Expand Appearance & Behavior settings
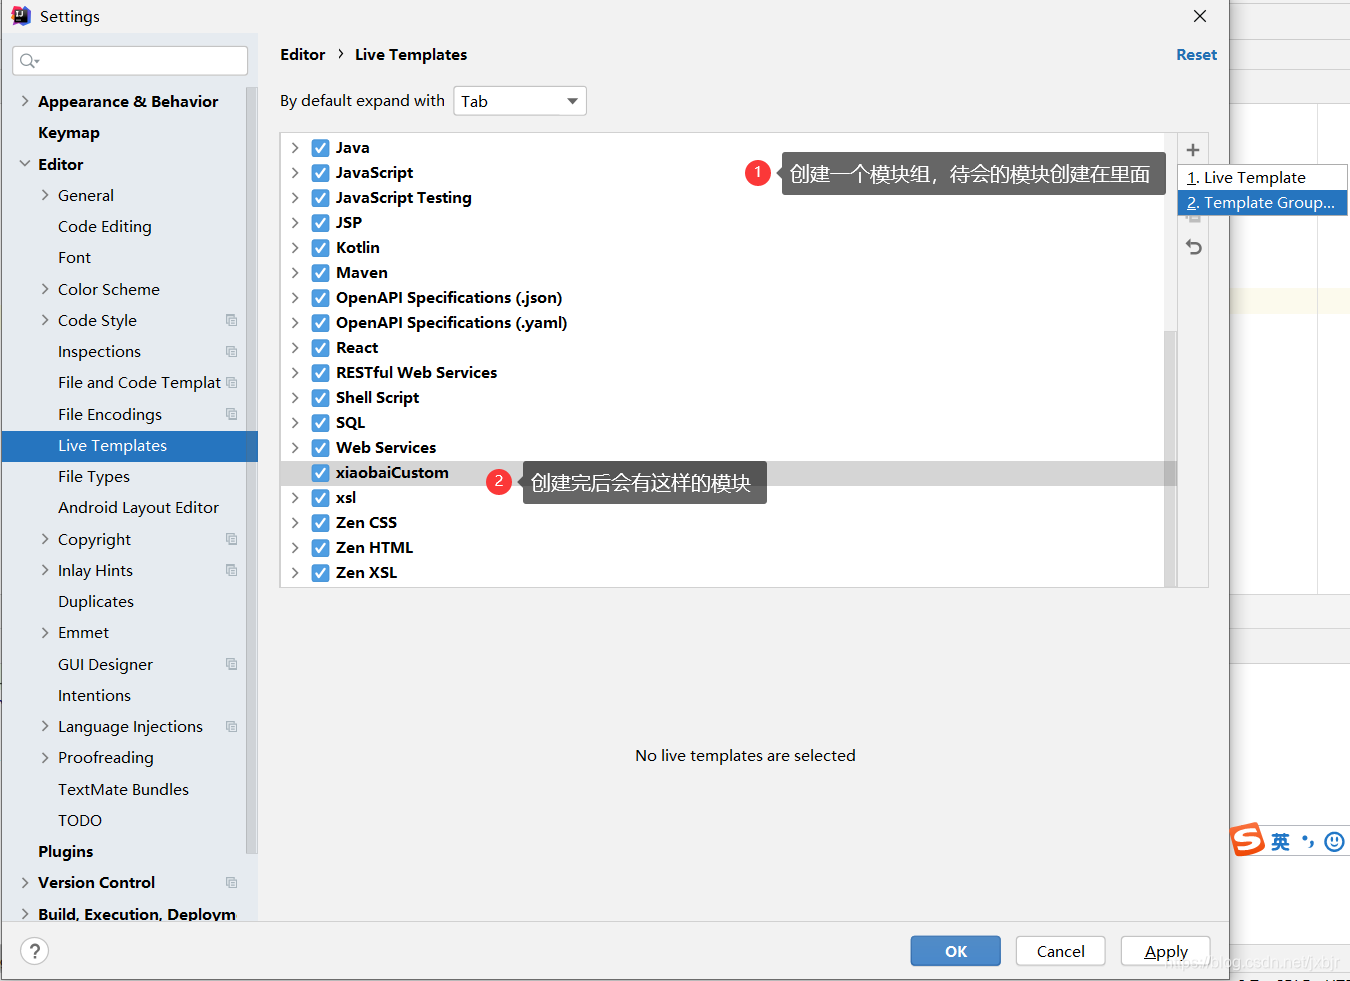Viewport: 1350px width, 981px height. pyautogui.click(x=25, y=101)
